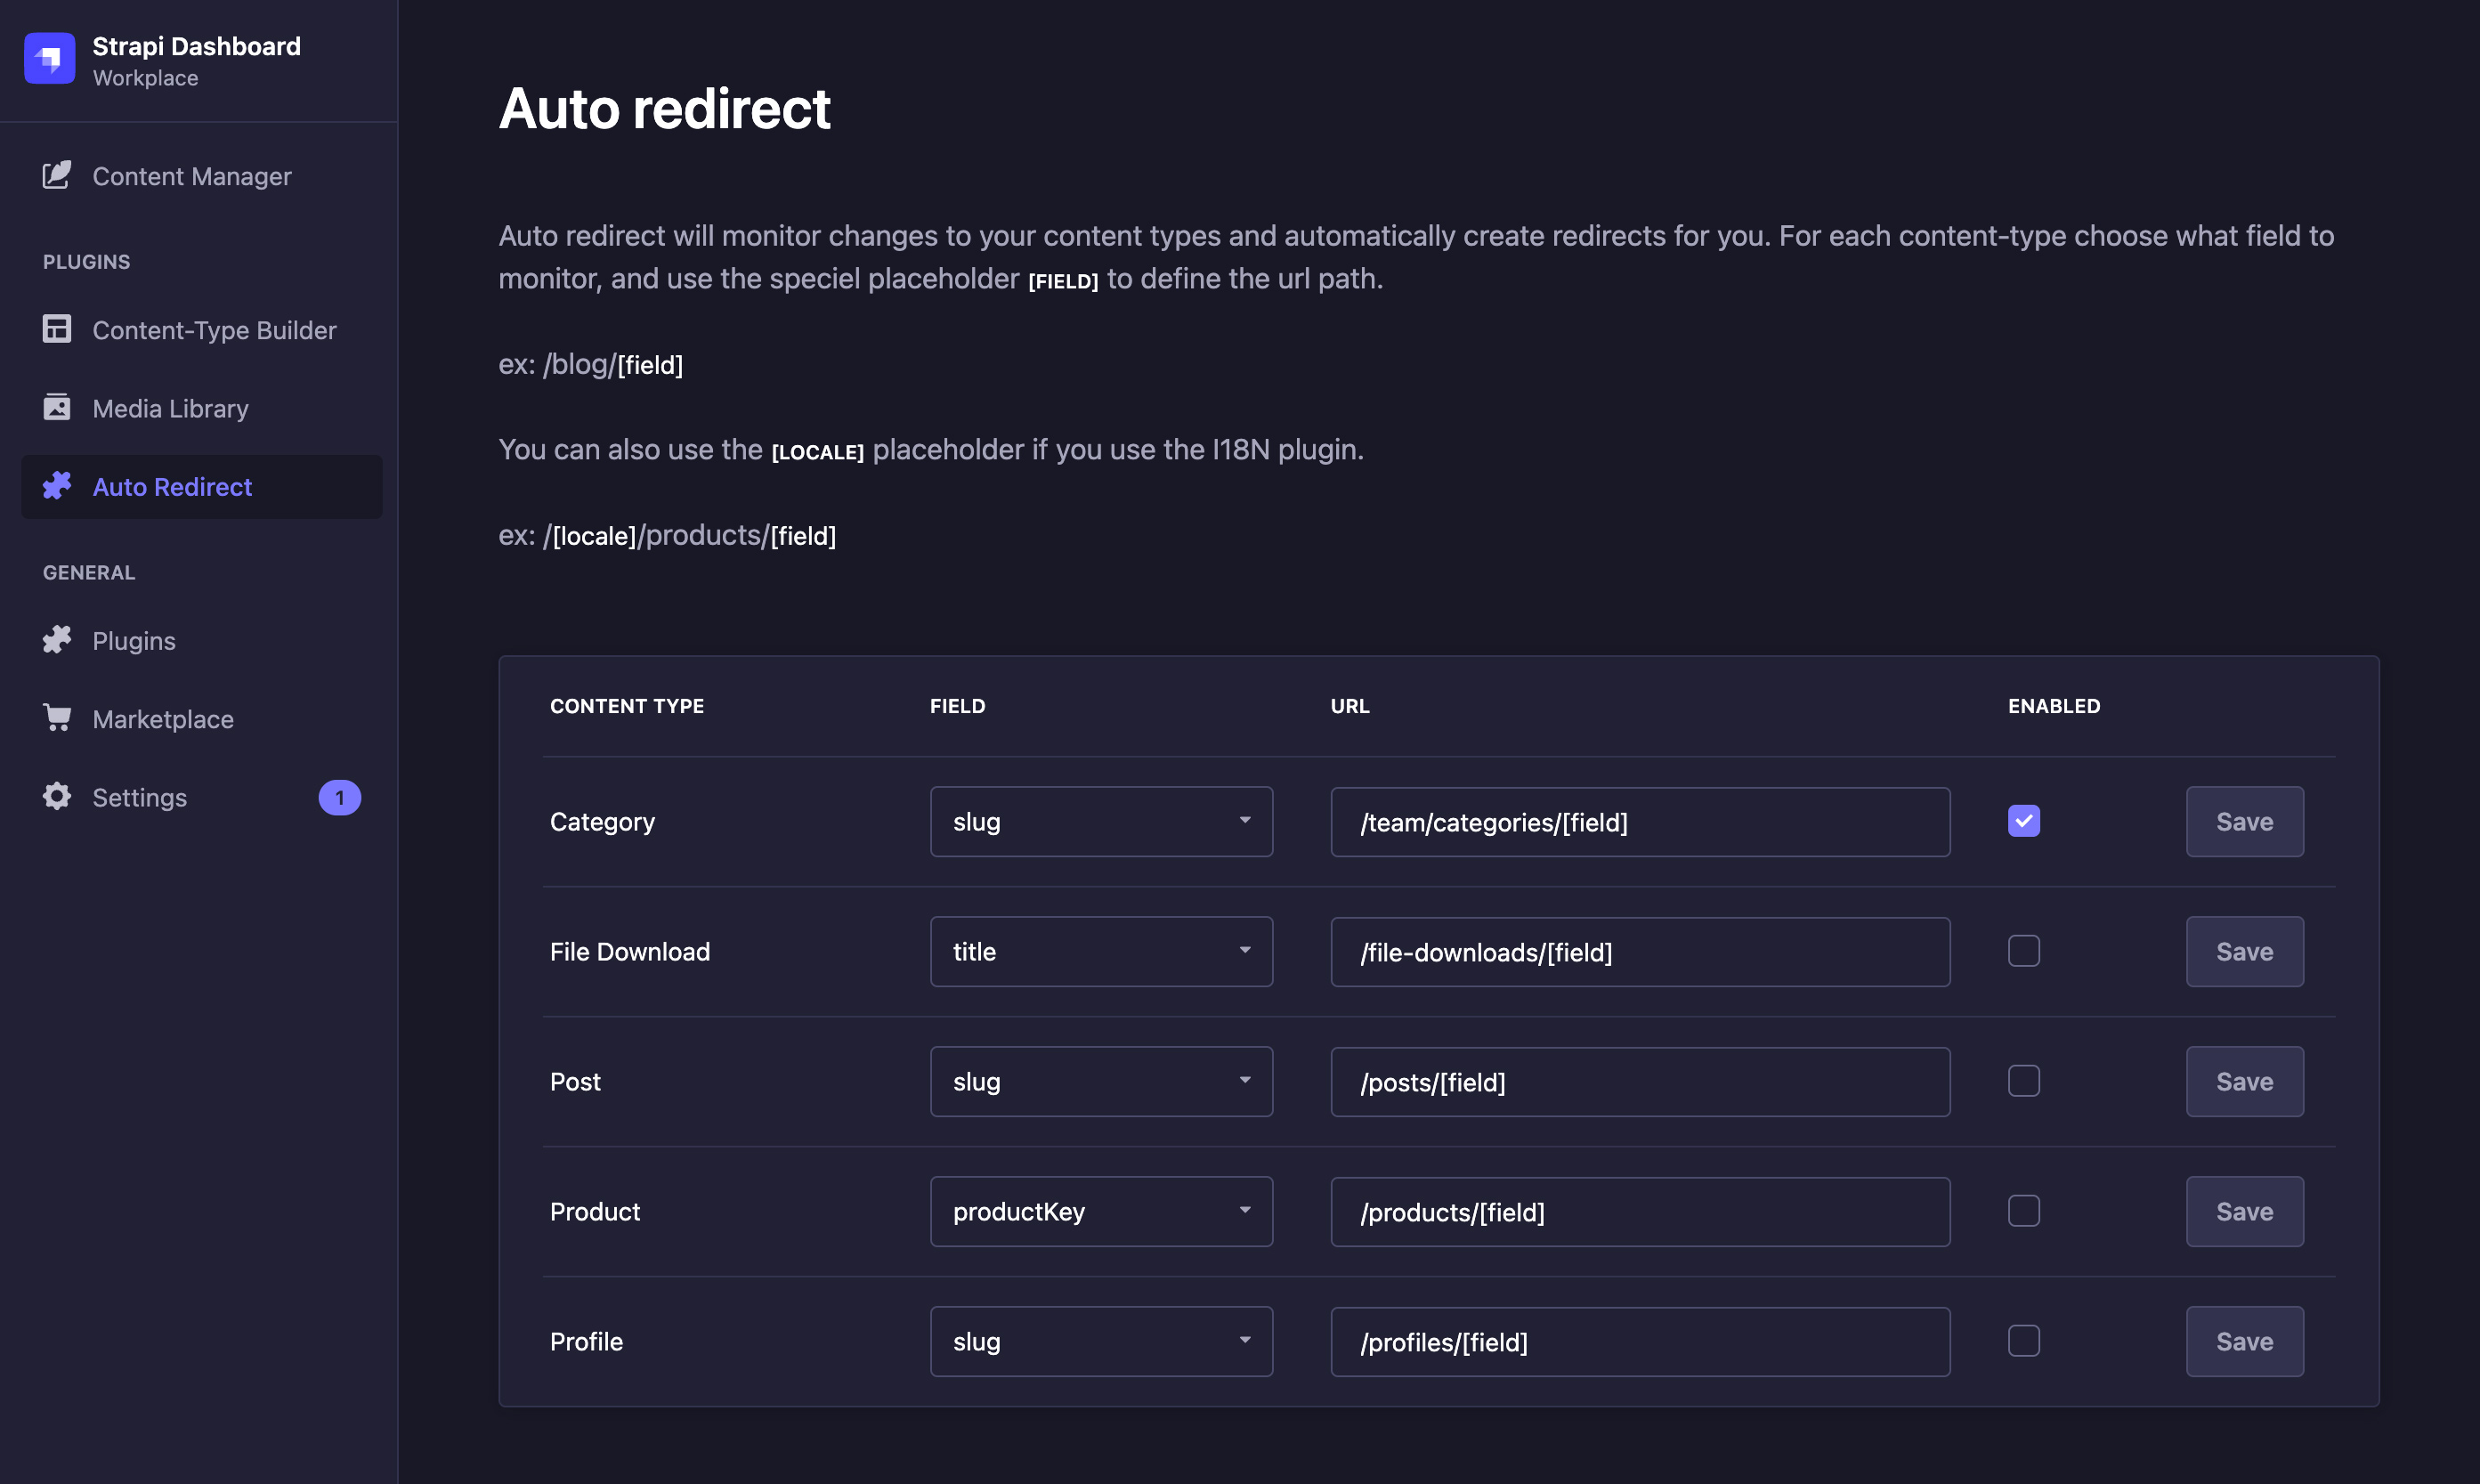This screenshot has height=1484, width=2480.
Task: Go to Content-Type Builder in sidebar
Action: [214, 330]
